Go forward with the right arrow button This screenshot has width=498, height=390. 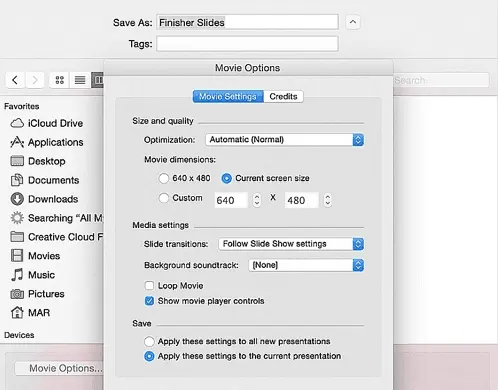click(35, 80)
